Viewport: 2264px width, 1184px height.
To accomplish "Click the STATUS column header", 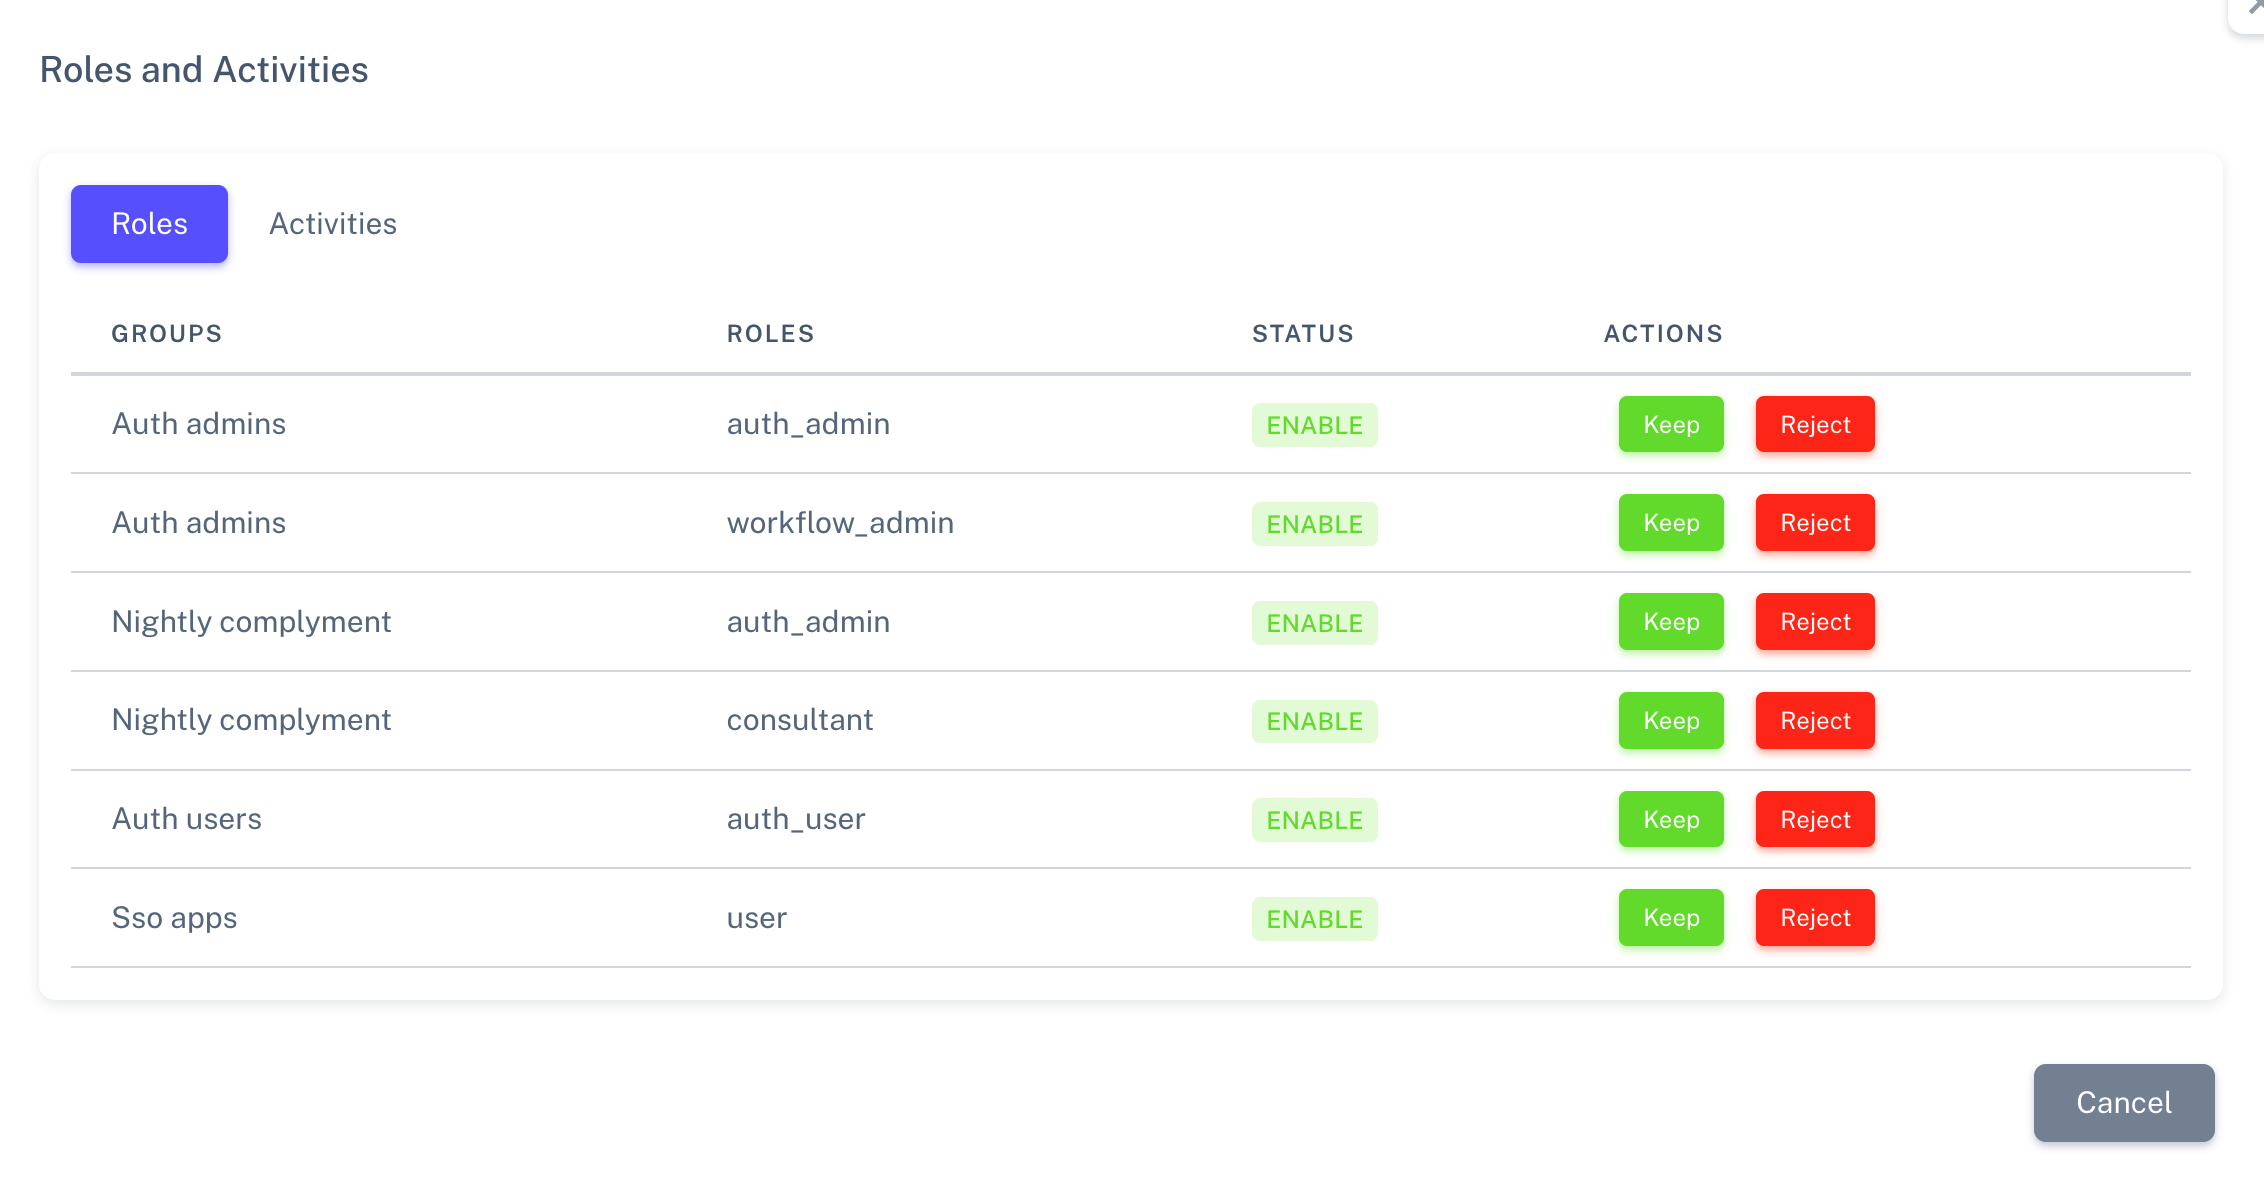I will (1303, 334).
